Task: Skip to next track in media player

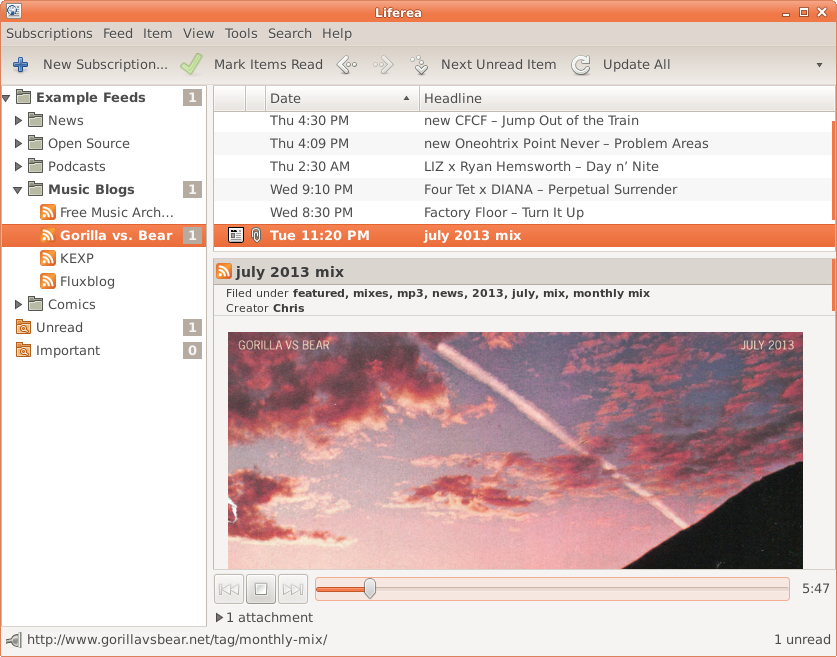Action: tap(292, 590)
